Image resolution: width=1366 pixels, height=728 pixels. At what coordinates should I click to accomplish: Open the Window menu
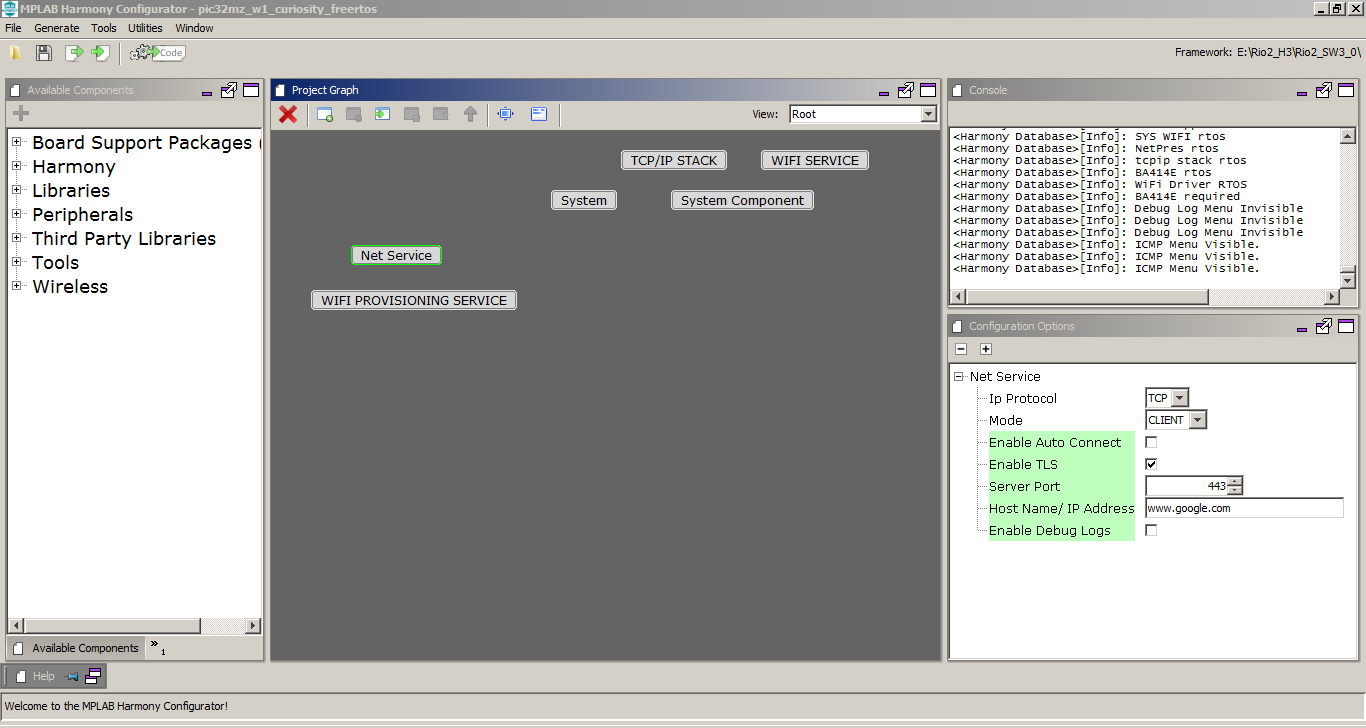pos(194,28)
